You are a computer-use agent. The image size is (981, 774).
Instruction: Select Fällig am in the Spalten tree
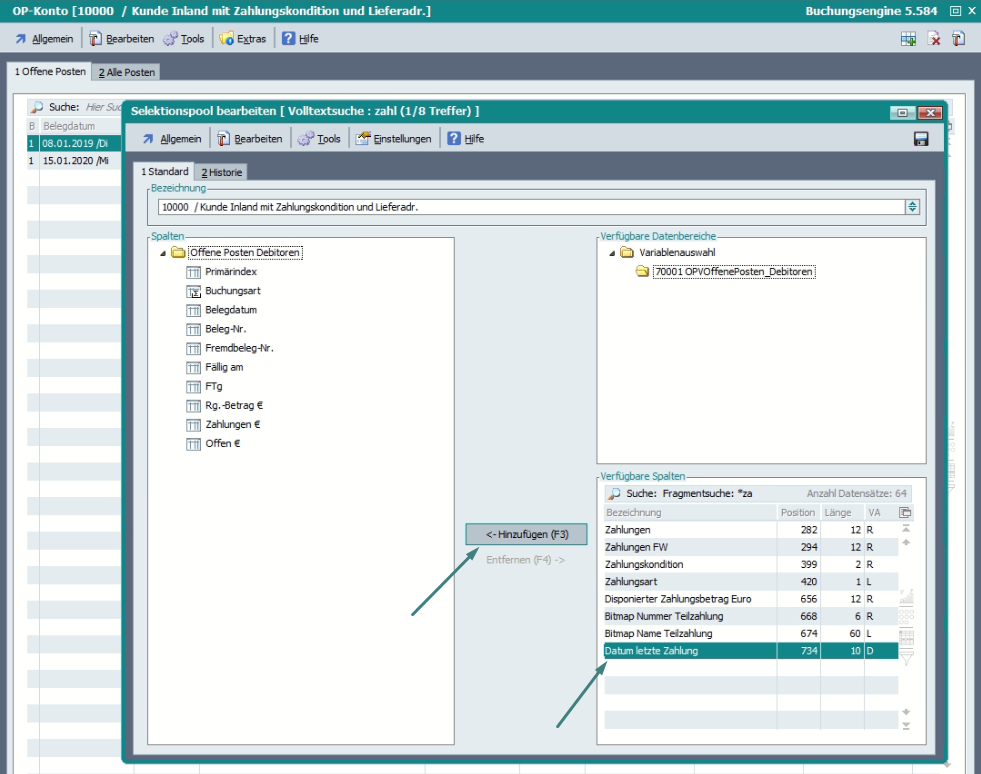point(224,367)
